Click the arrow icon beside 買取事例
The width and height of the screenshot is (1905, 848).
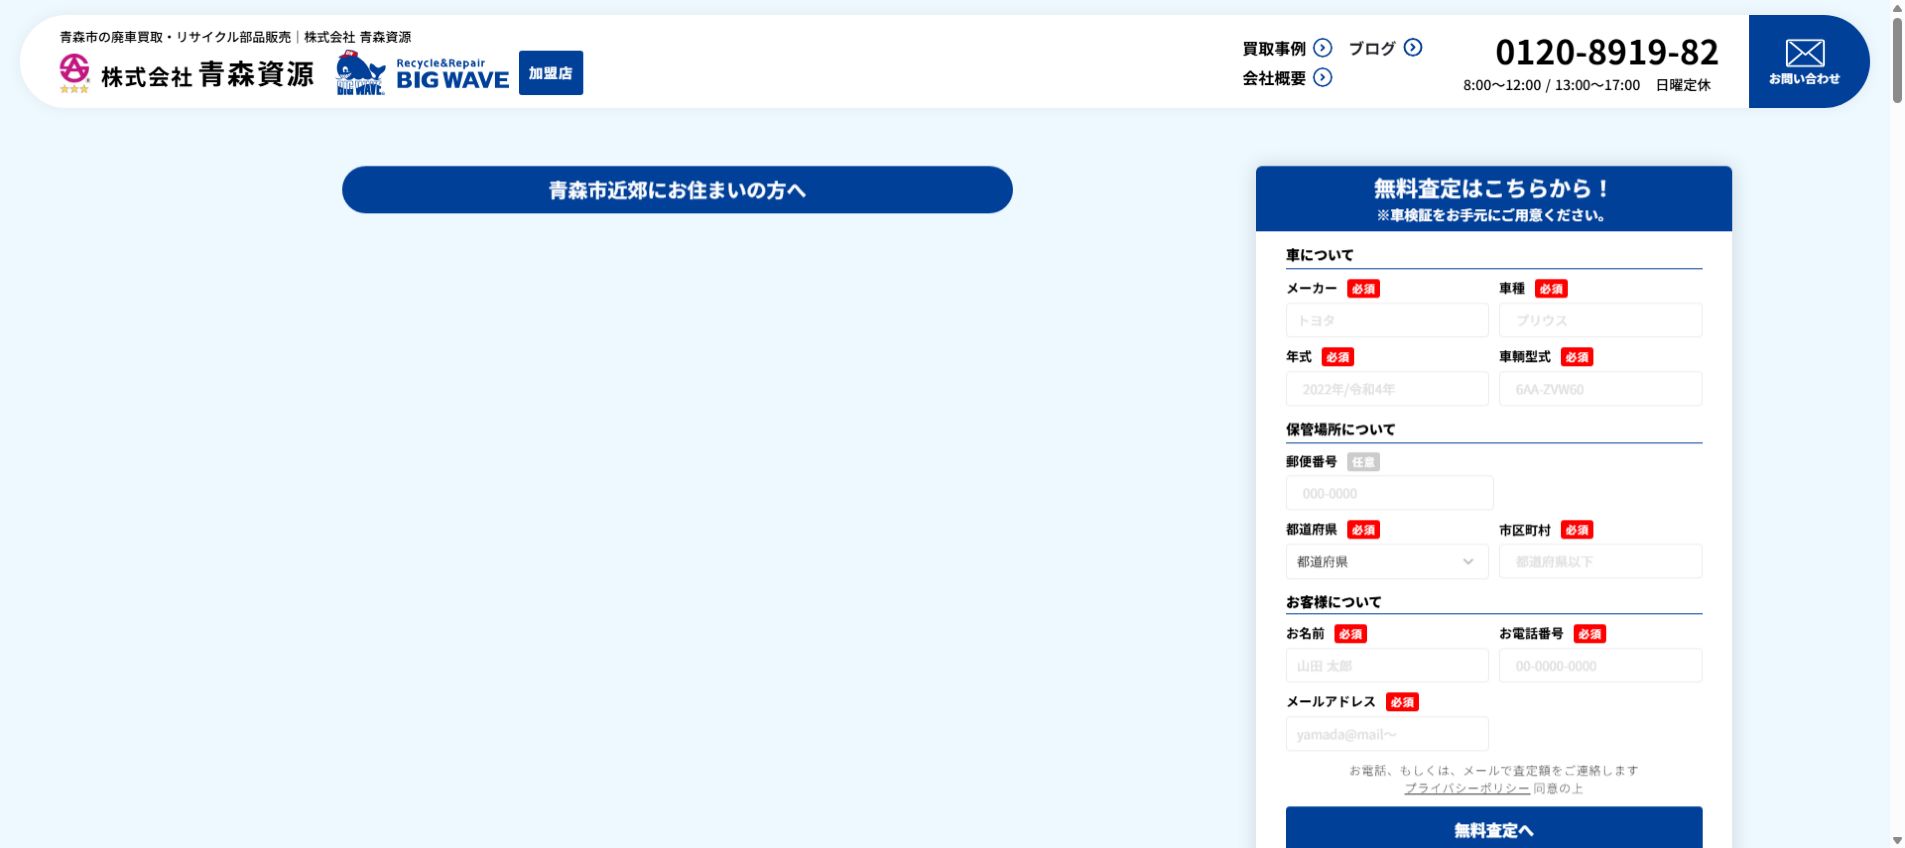click(1323, 48)
